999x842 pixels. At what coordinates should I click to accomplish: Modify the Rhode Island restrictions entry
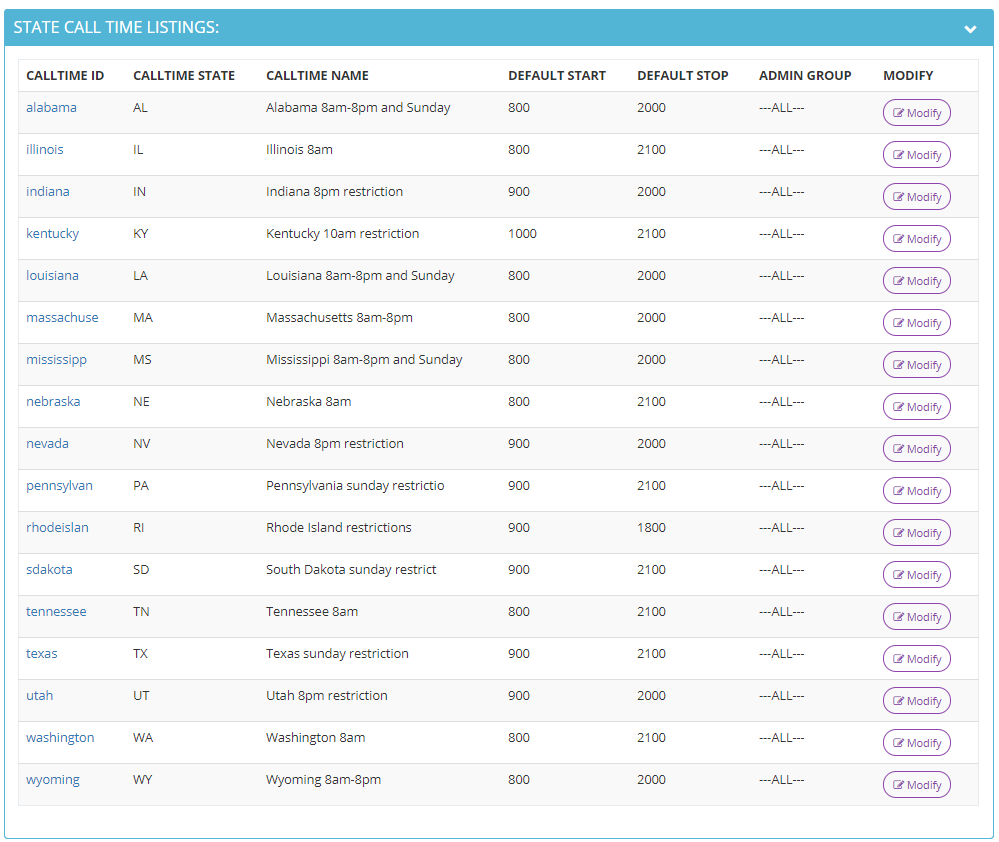coord(916,533)
